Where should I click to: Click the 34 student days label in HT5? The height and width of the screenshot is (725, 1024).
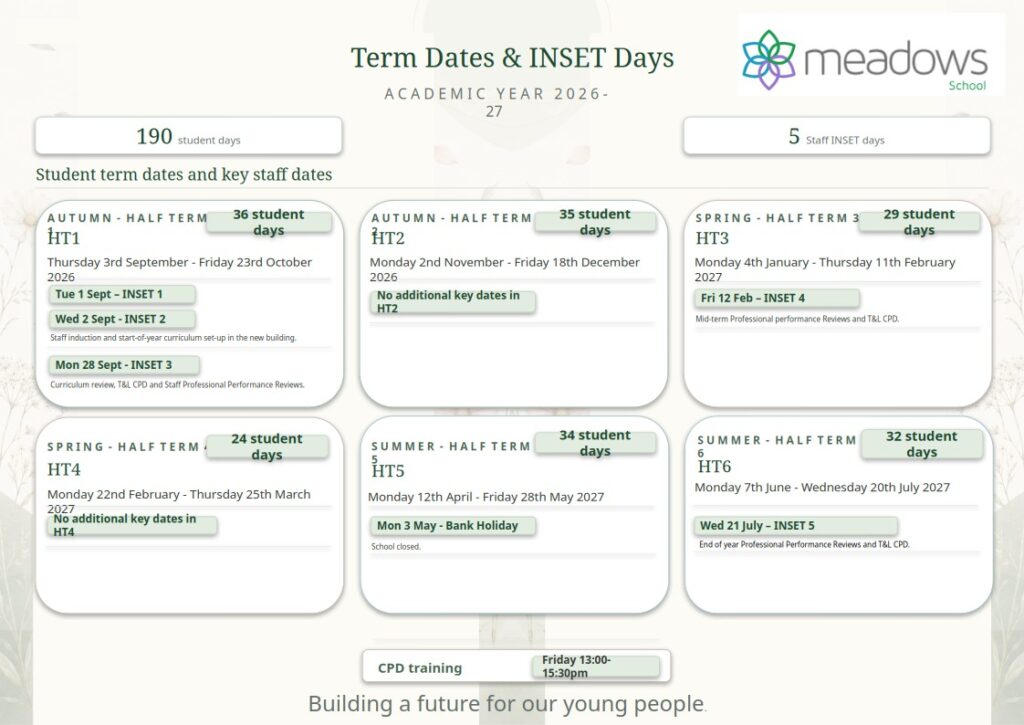pyautogui.click(x=595, y=443)
